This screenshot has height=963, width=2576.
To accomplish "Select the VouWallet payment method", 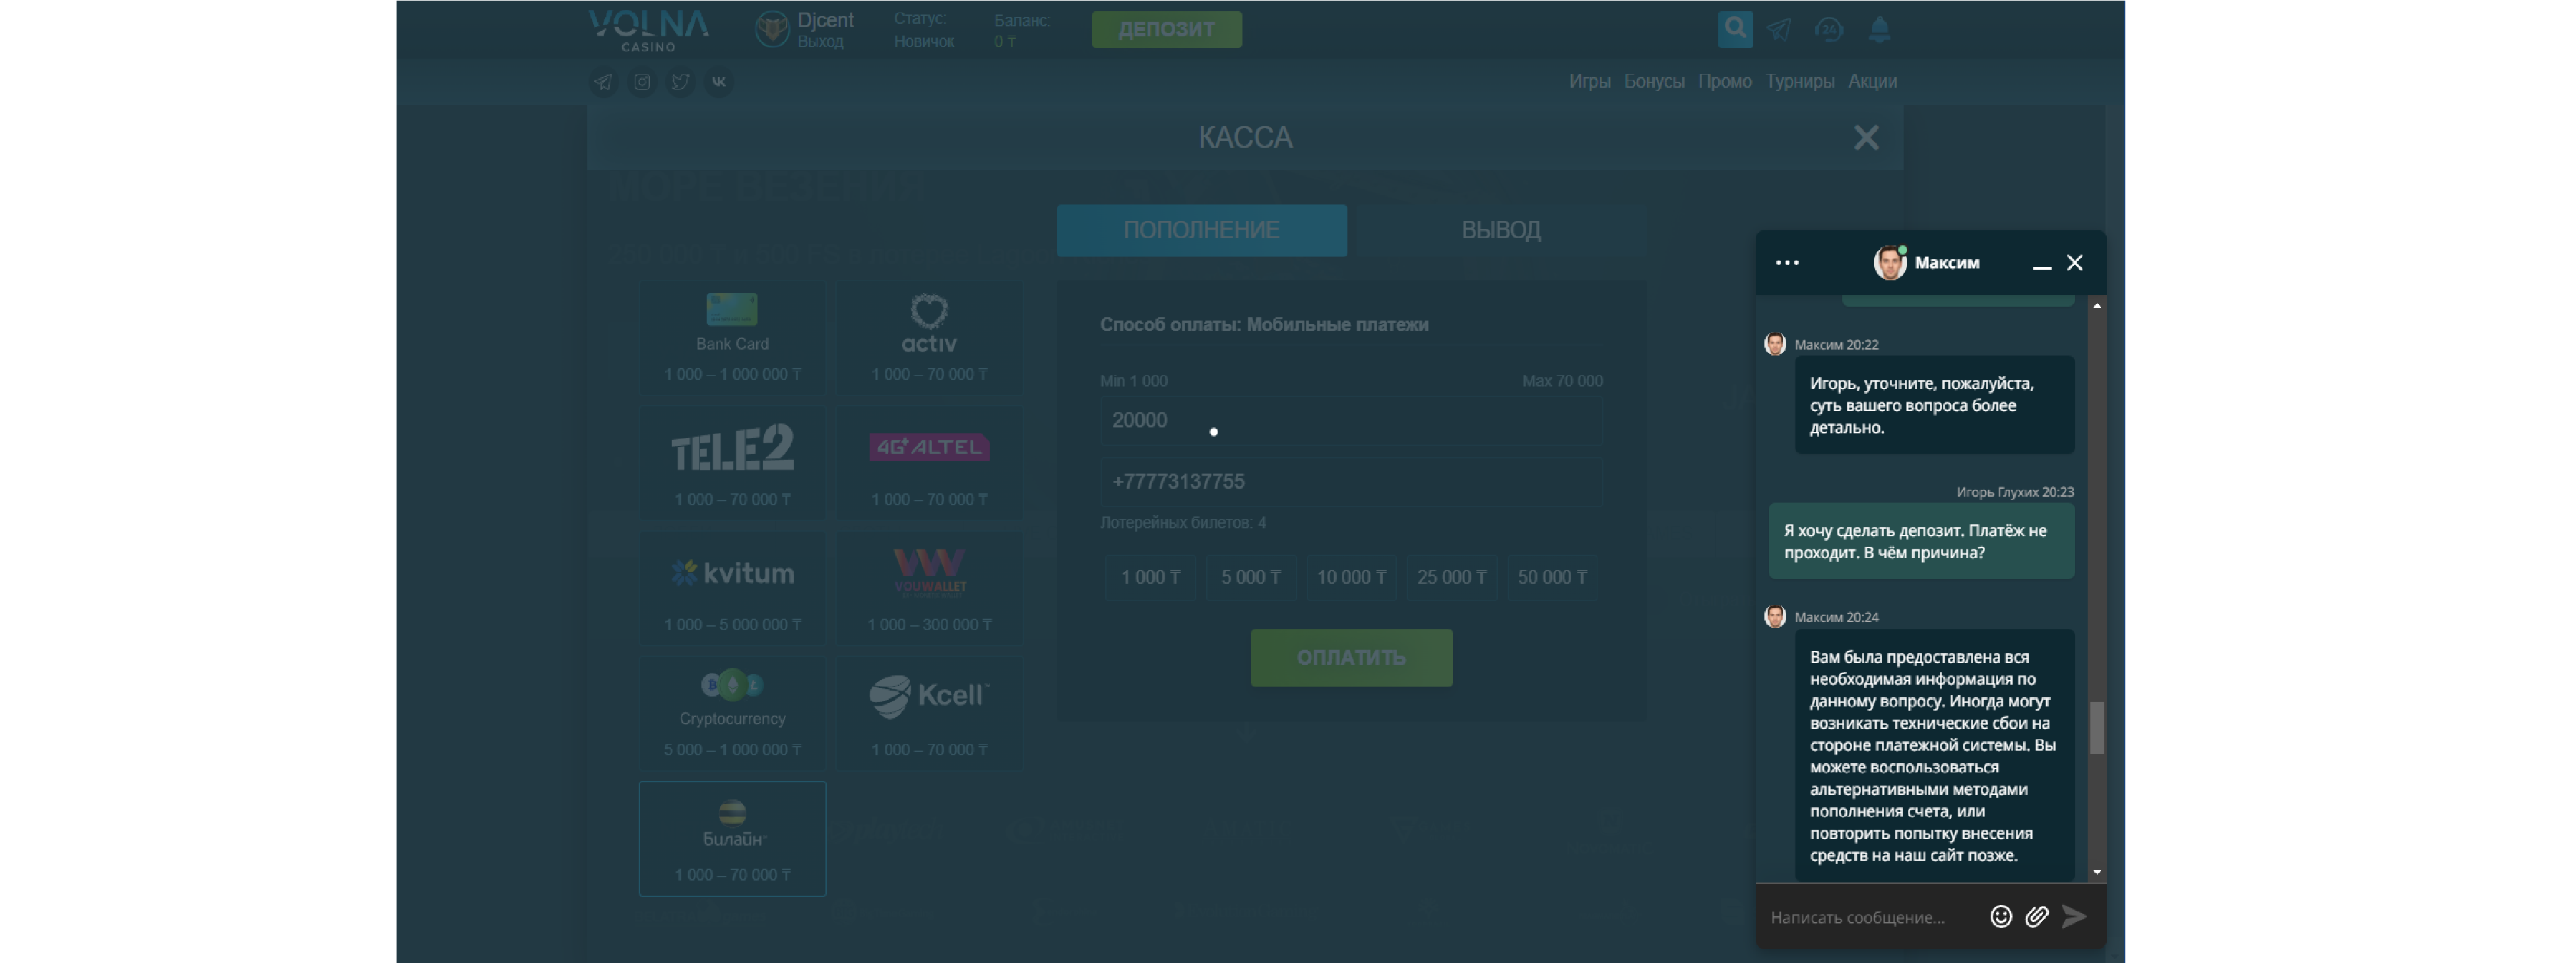I will [x=929, y=587].
